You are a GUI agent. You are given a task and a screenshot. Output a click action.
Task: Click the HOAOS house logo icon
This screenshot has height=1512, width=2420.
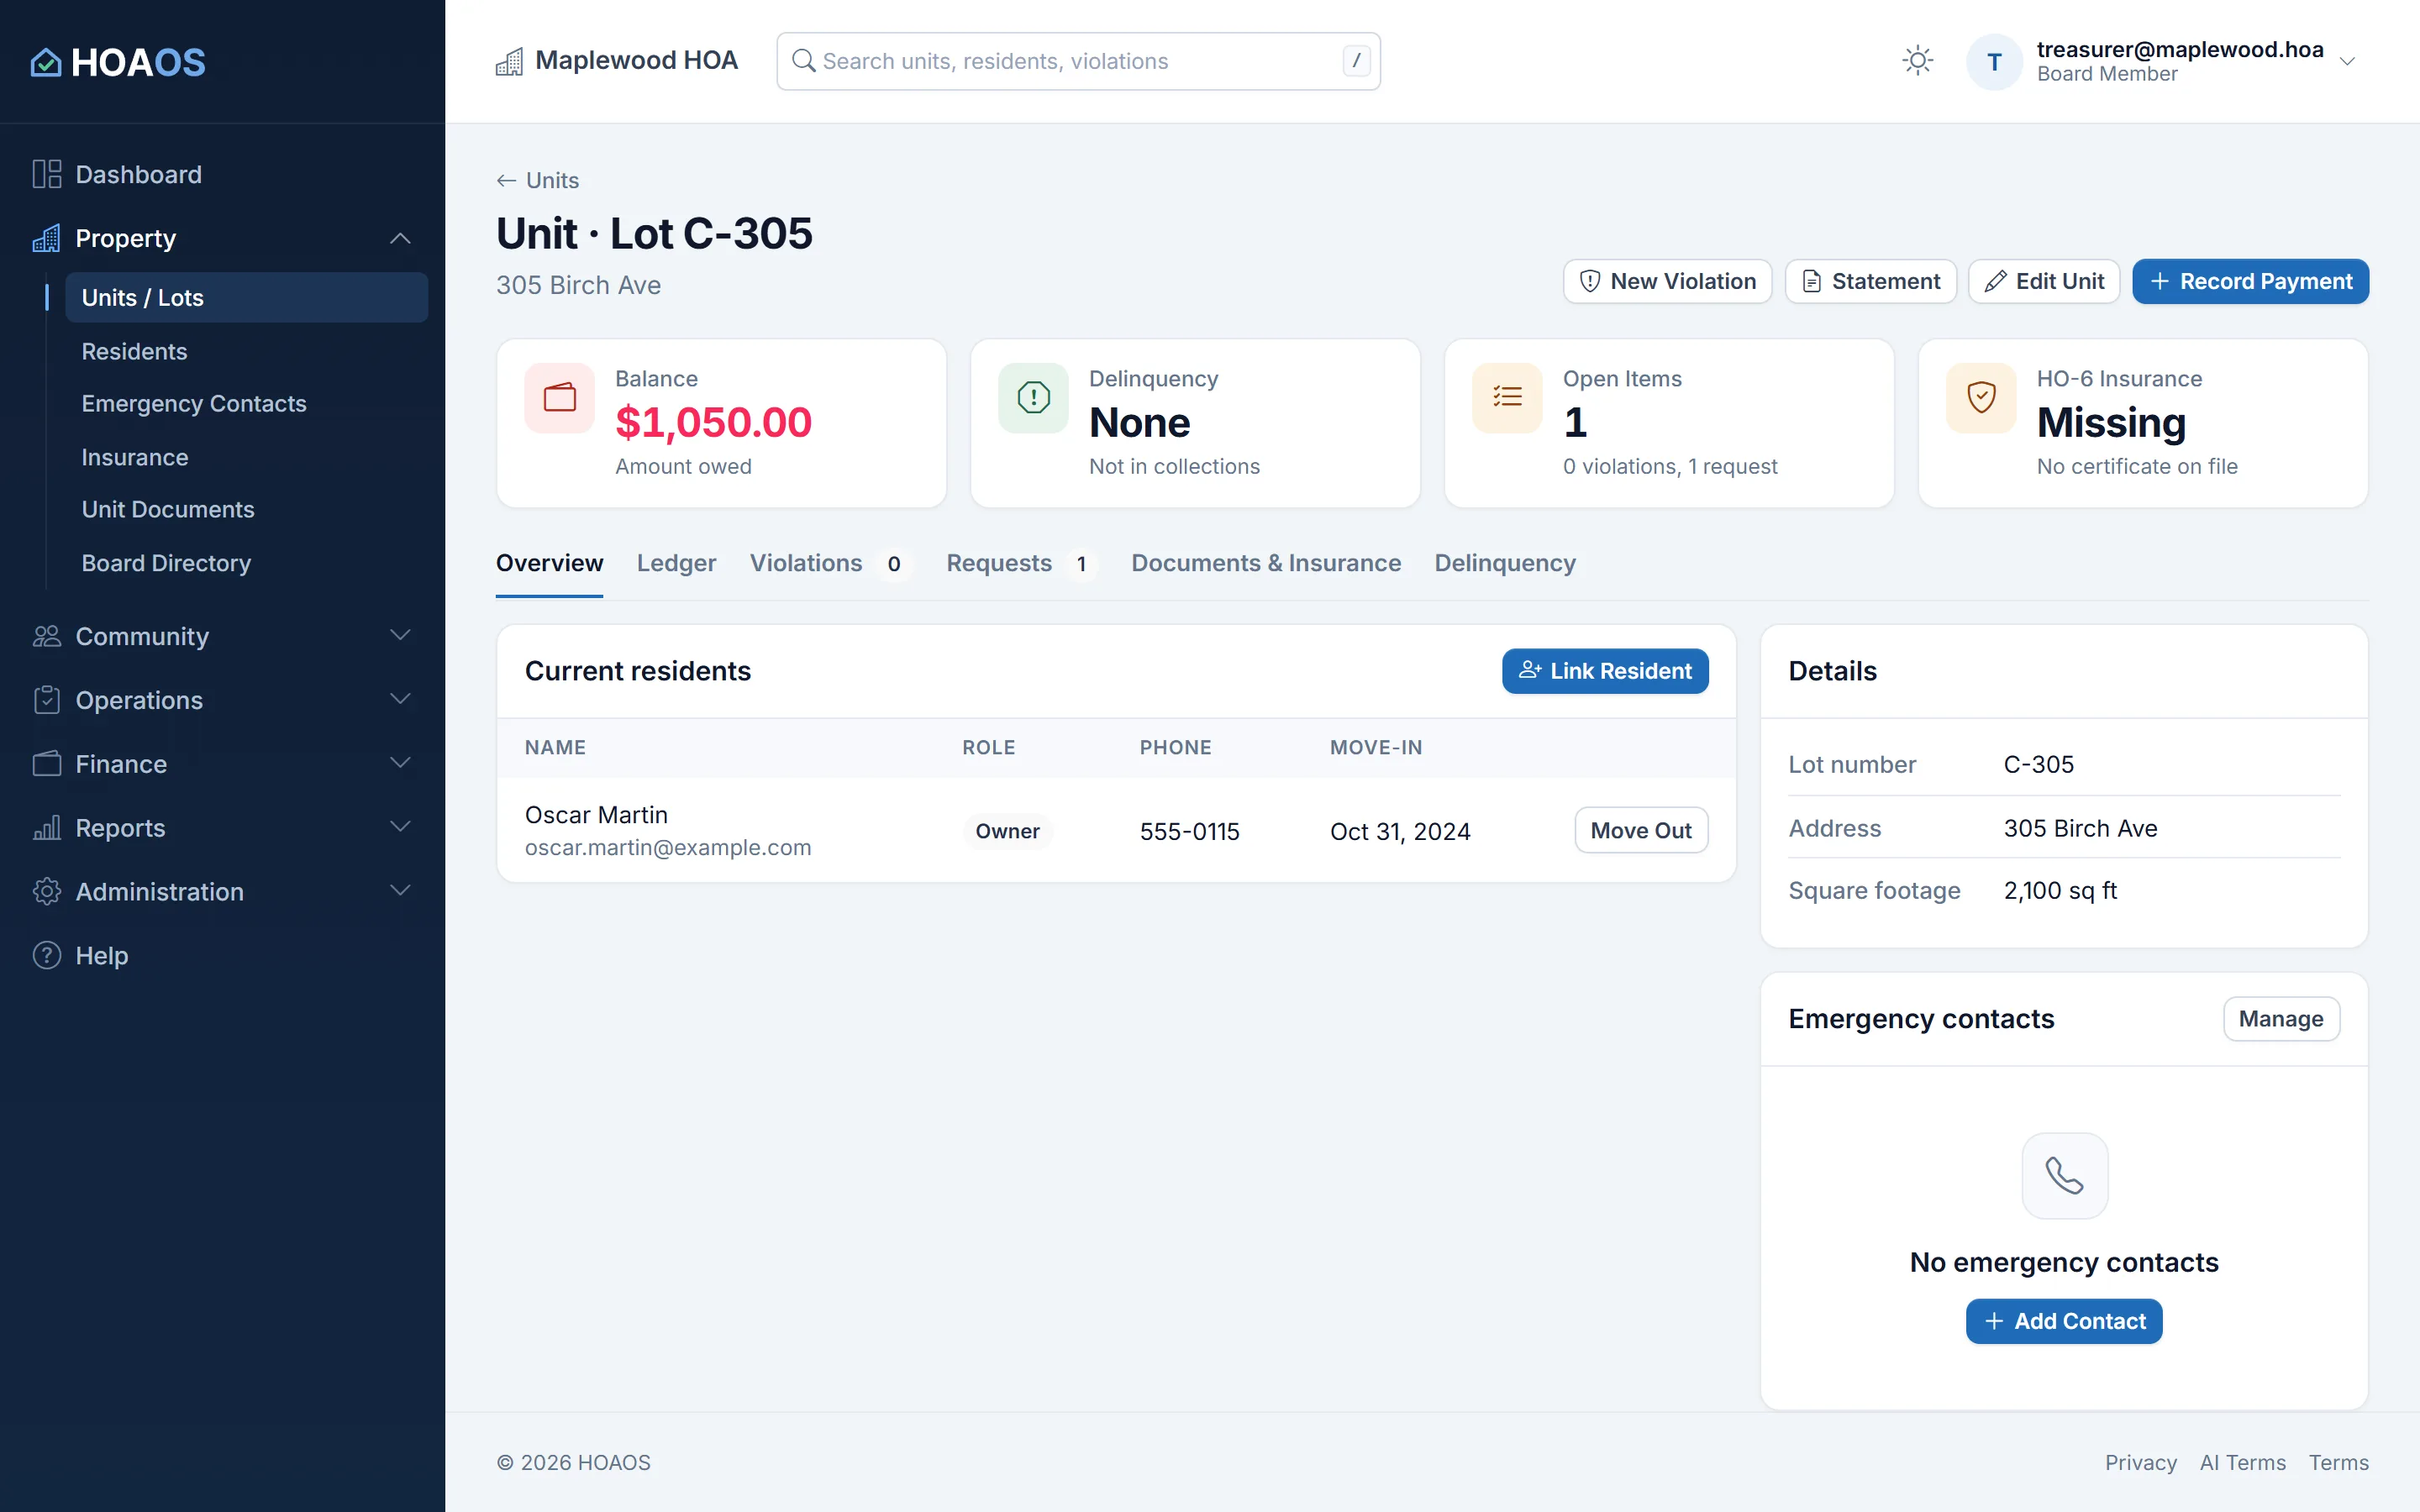coord(46,62)
